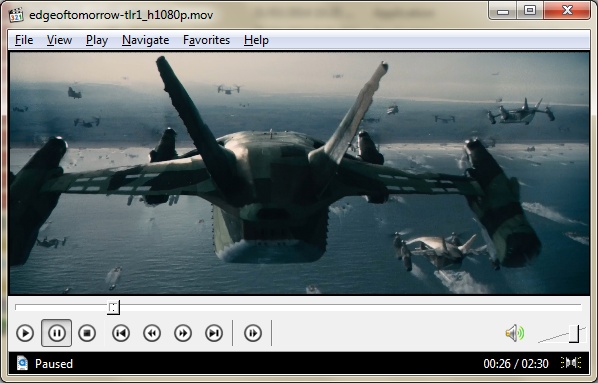Viewport: 598px width, 383px height.
Task: Open the View menu
Action: [59, 40]
